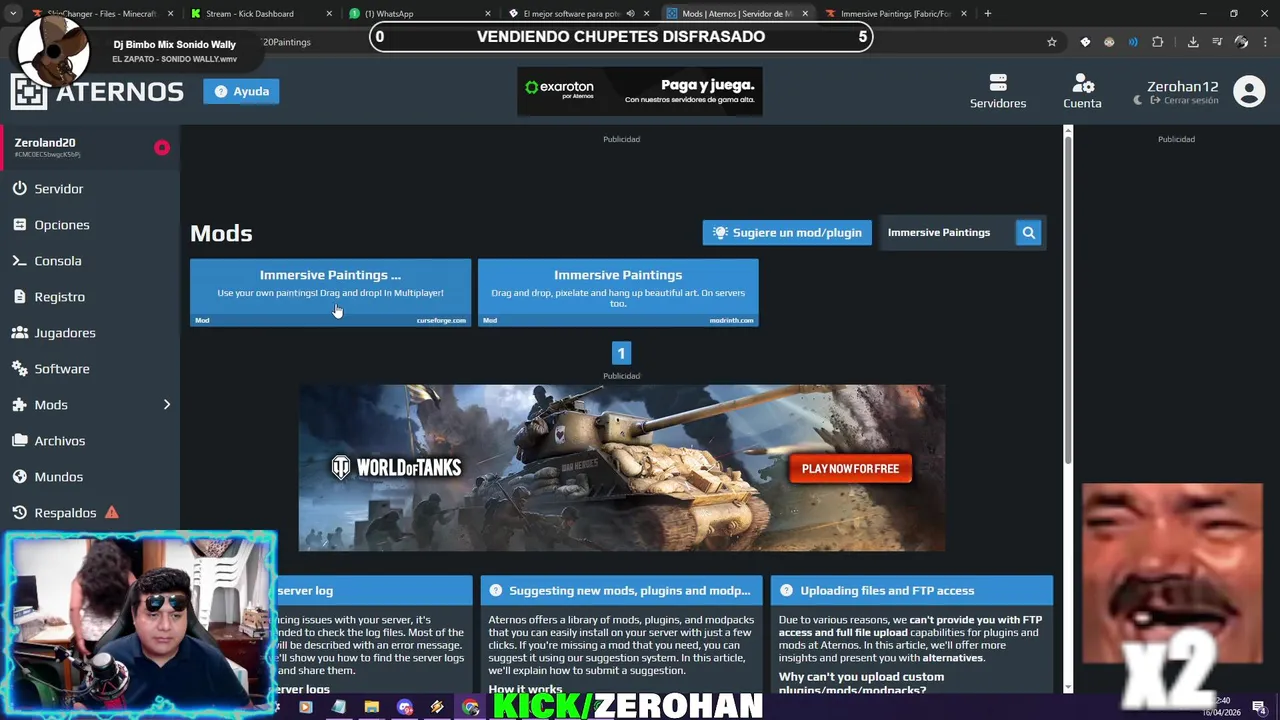Click the lightbulb icon on Sugiere un mod/plugin
The image size is (1280, 720).
click(720, 232)
